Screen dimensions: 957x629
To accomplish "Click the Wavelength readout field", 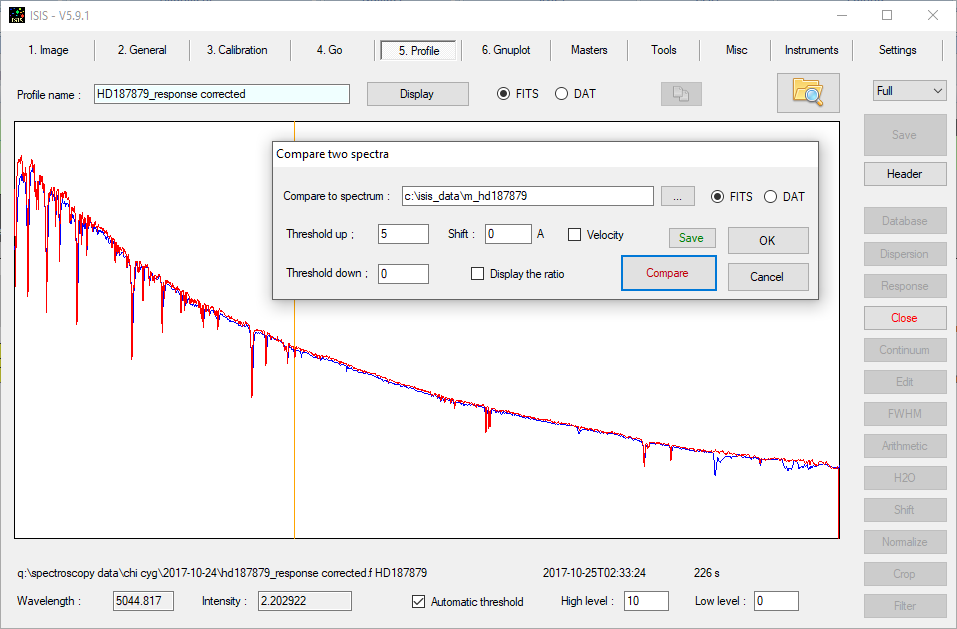I will point(143,601).
